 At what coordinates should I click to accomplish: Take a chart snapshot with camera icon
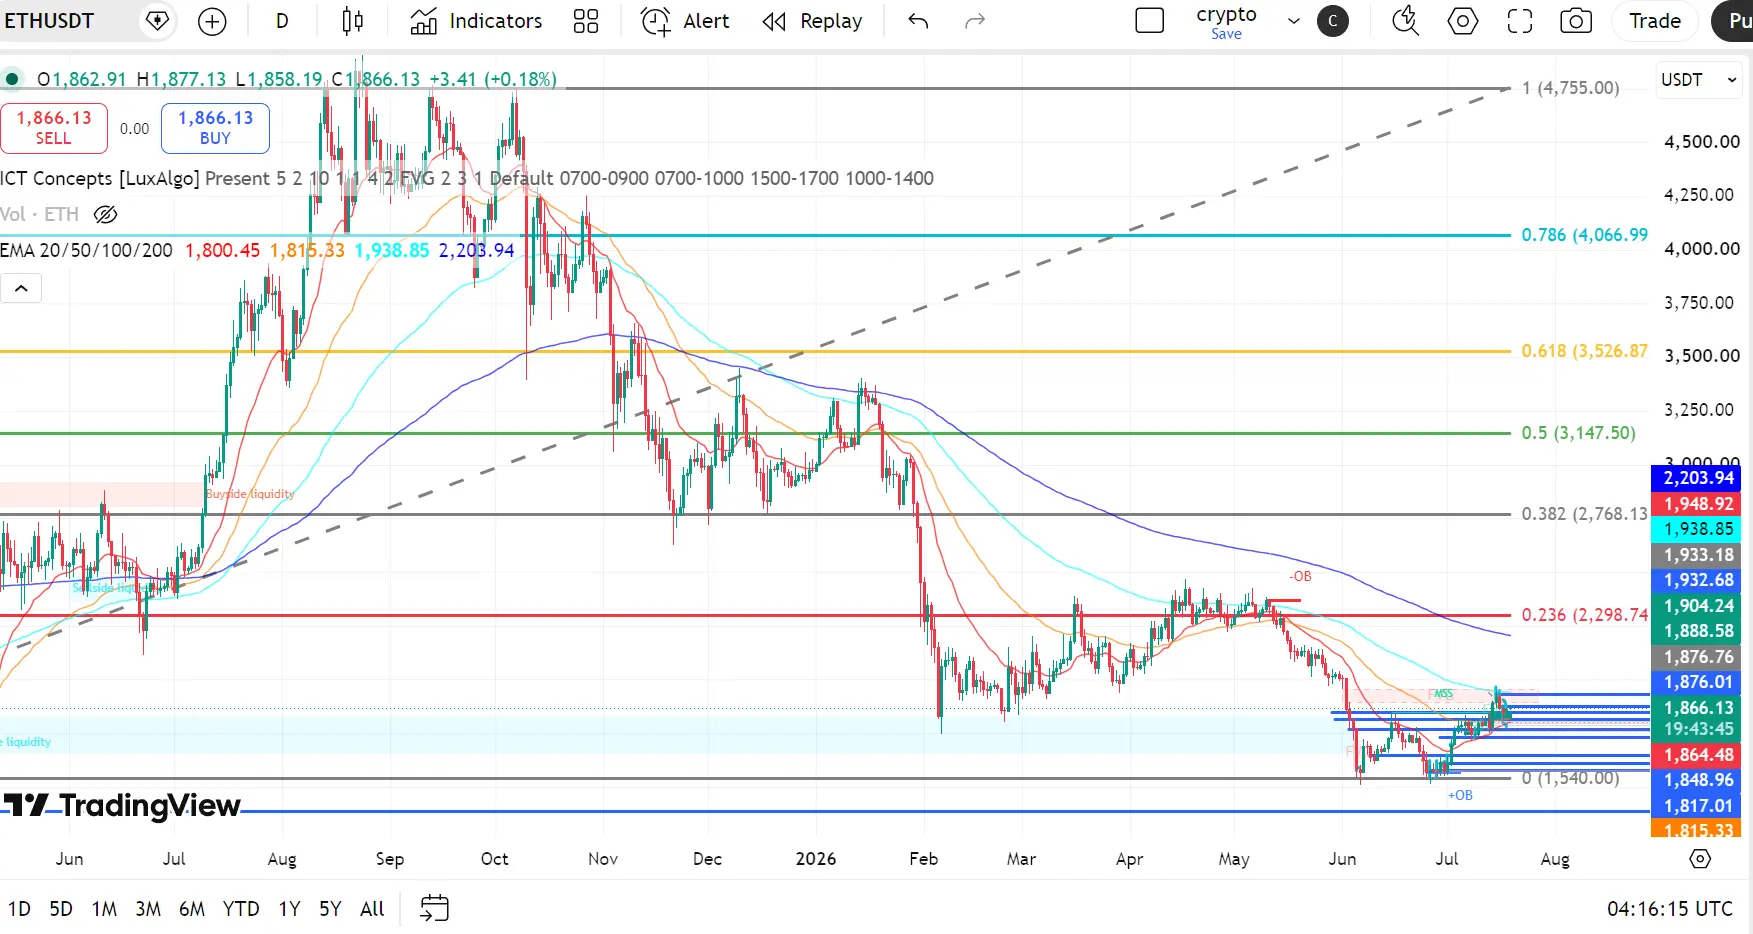tap(1576, 21)
